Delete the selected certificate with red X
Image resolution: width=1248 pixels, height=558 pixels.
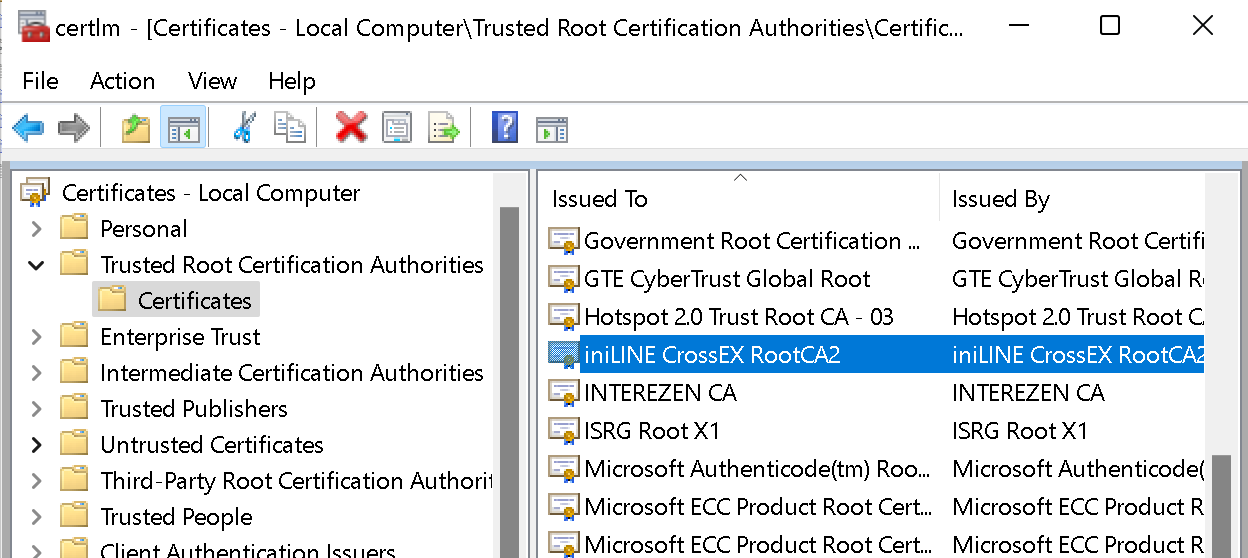pos(351,128)
